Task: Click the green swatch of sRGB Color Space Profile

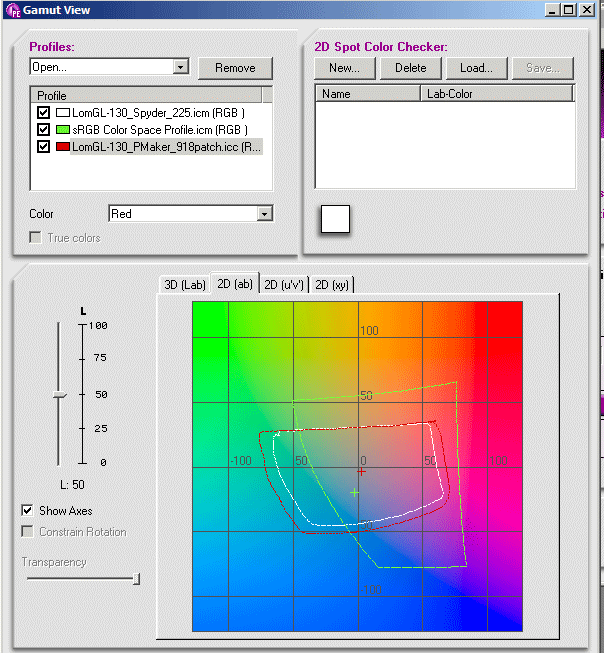Action: click(x=62, y=130)
